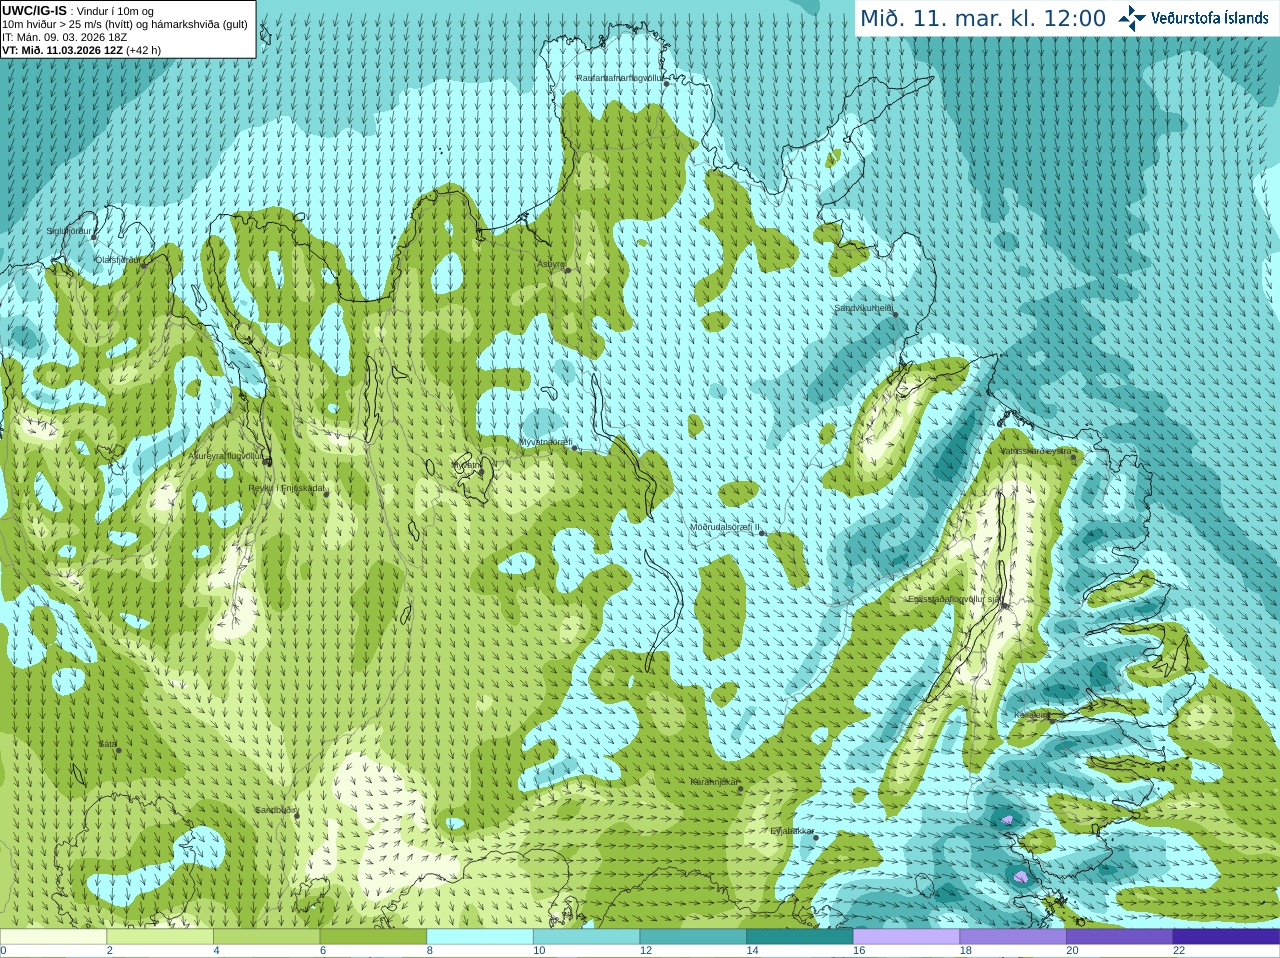
Task: Click the Veðurstofa Íslands logo icon
Action: [1131, 18]
